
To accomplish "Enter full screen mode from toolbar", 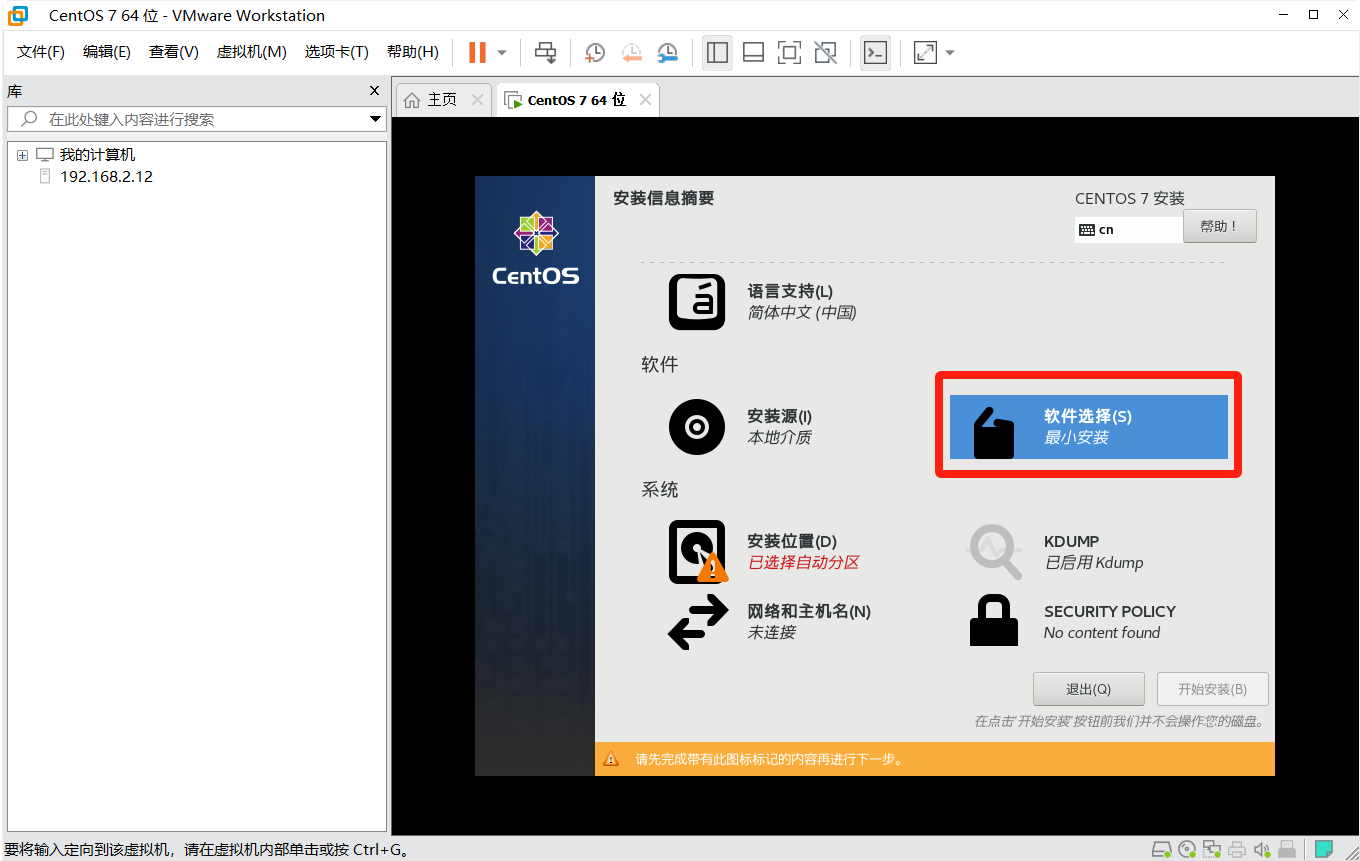I will (789, 52).
